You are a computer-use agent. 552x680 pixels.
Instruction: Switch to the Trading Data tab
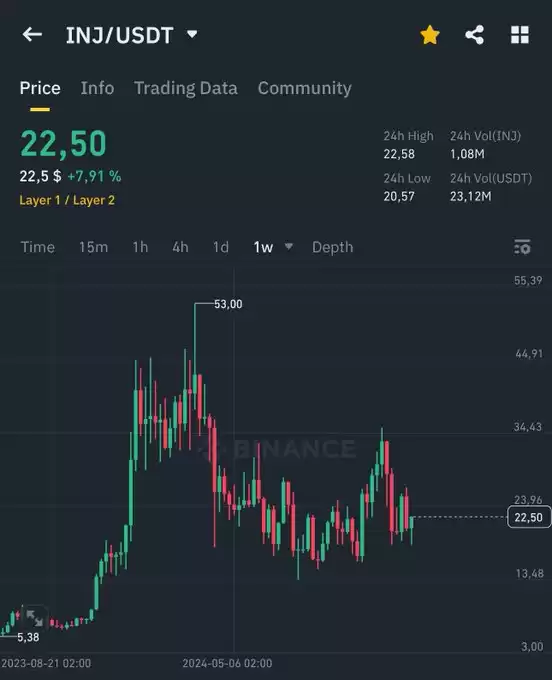186,88
